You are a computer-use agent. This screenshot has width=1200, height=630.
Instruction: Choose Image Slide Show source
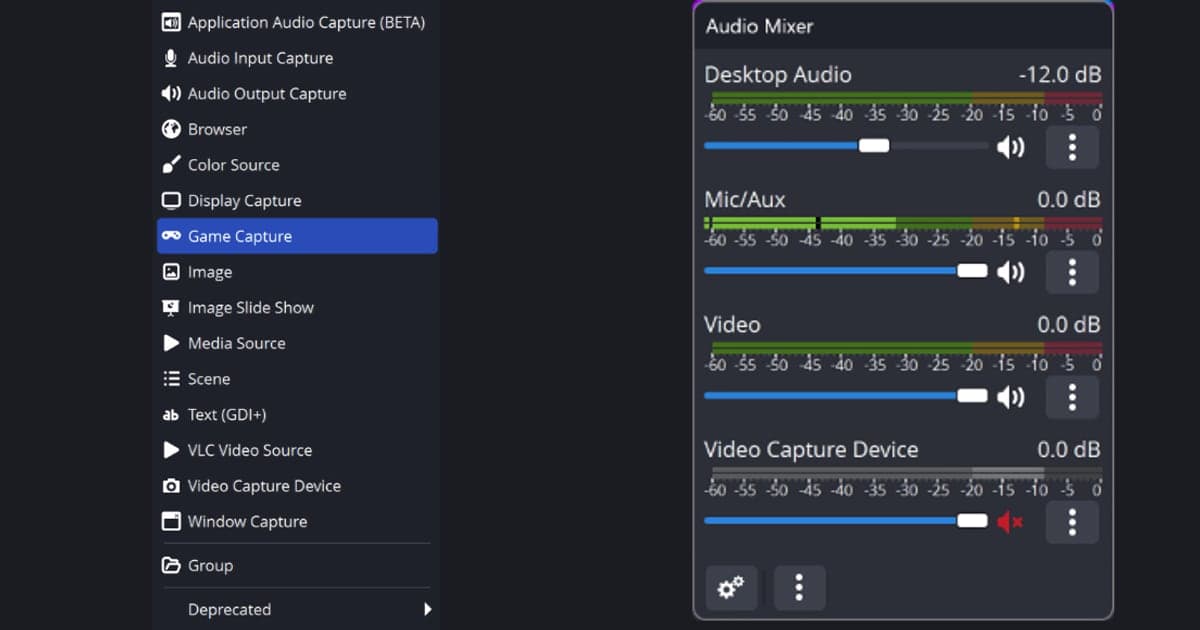pyautogui.click(x=297, y=308)
